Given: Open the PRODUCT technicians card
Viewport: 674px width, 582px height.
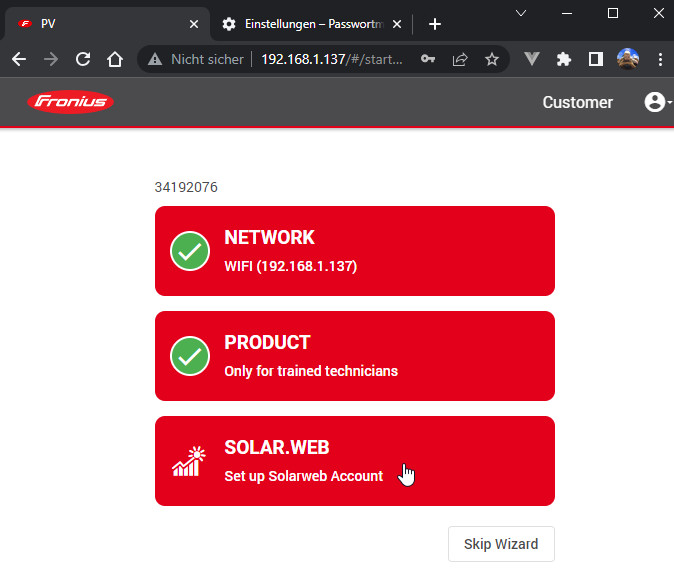Looking at the screenshot, I should 354,356.
